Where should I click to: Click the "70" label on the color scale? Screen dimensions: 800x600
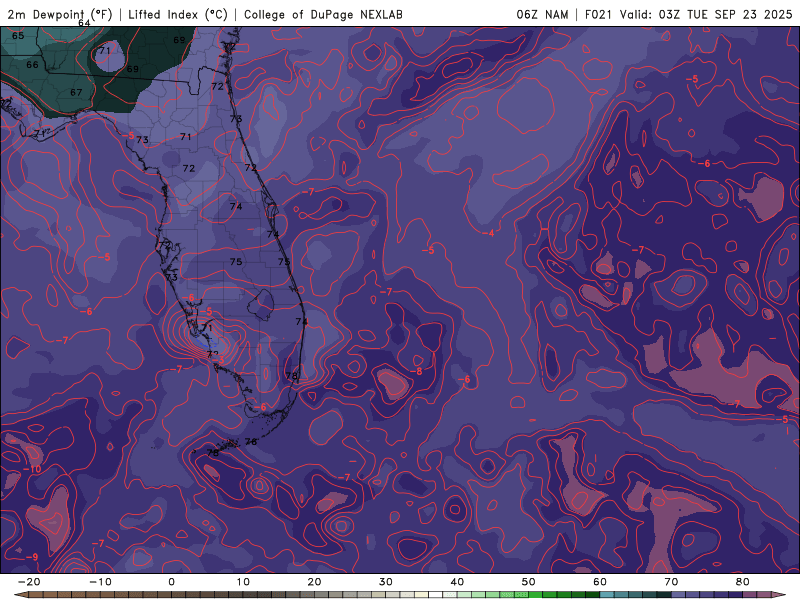pyautogui.click(x=671, y=582)
